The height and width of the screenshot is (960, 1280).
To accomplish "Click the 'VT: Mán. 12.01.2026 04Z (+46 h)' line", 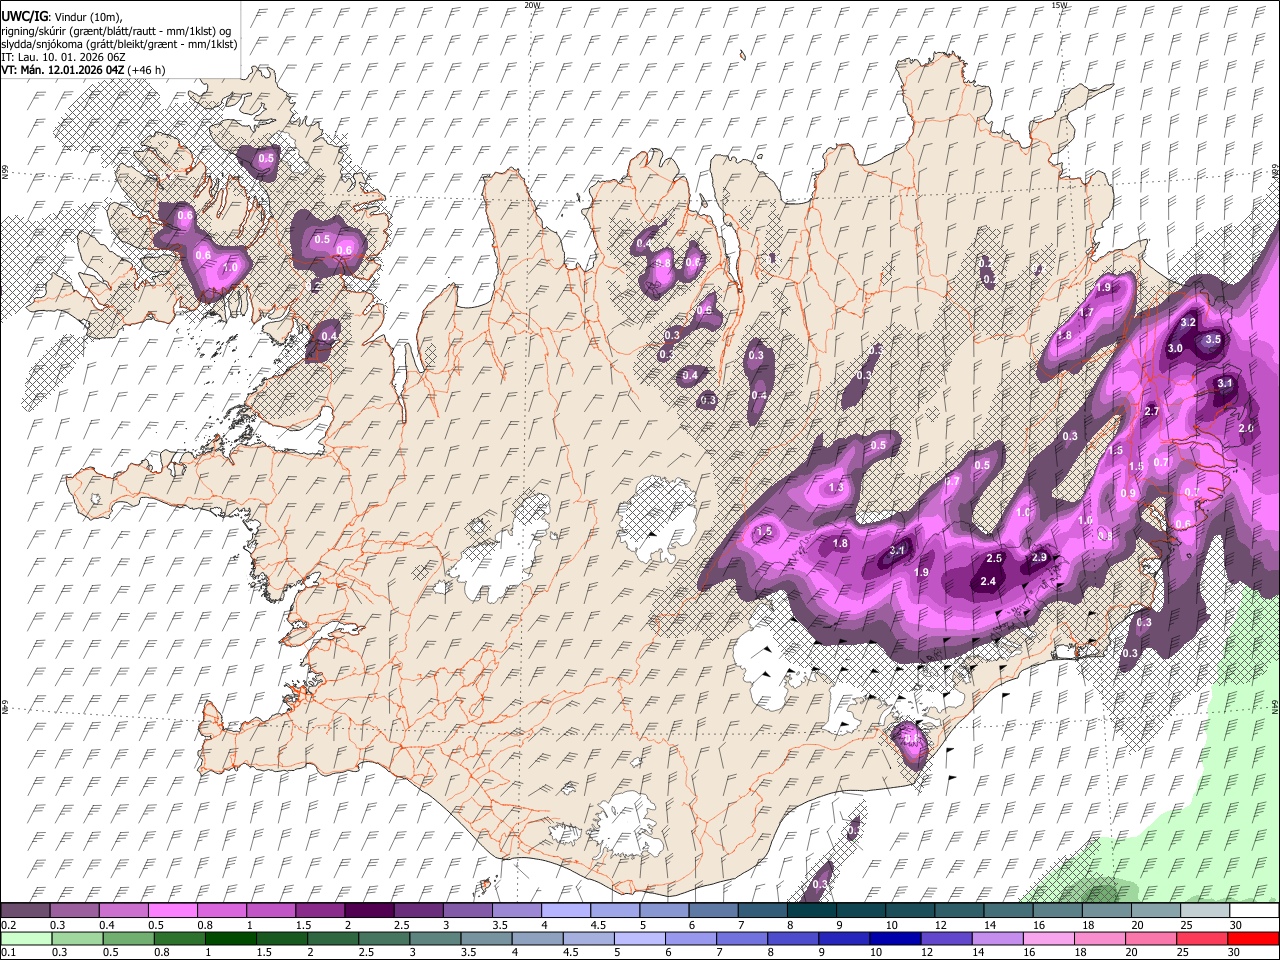I will point(84,70).
